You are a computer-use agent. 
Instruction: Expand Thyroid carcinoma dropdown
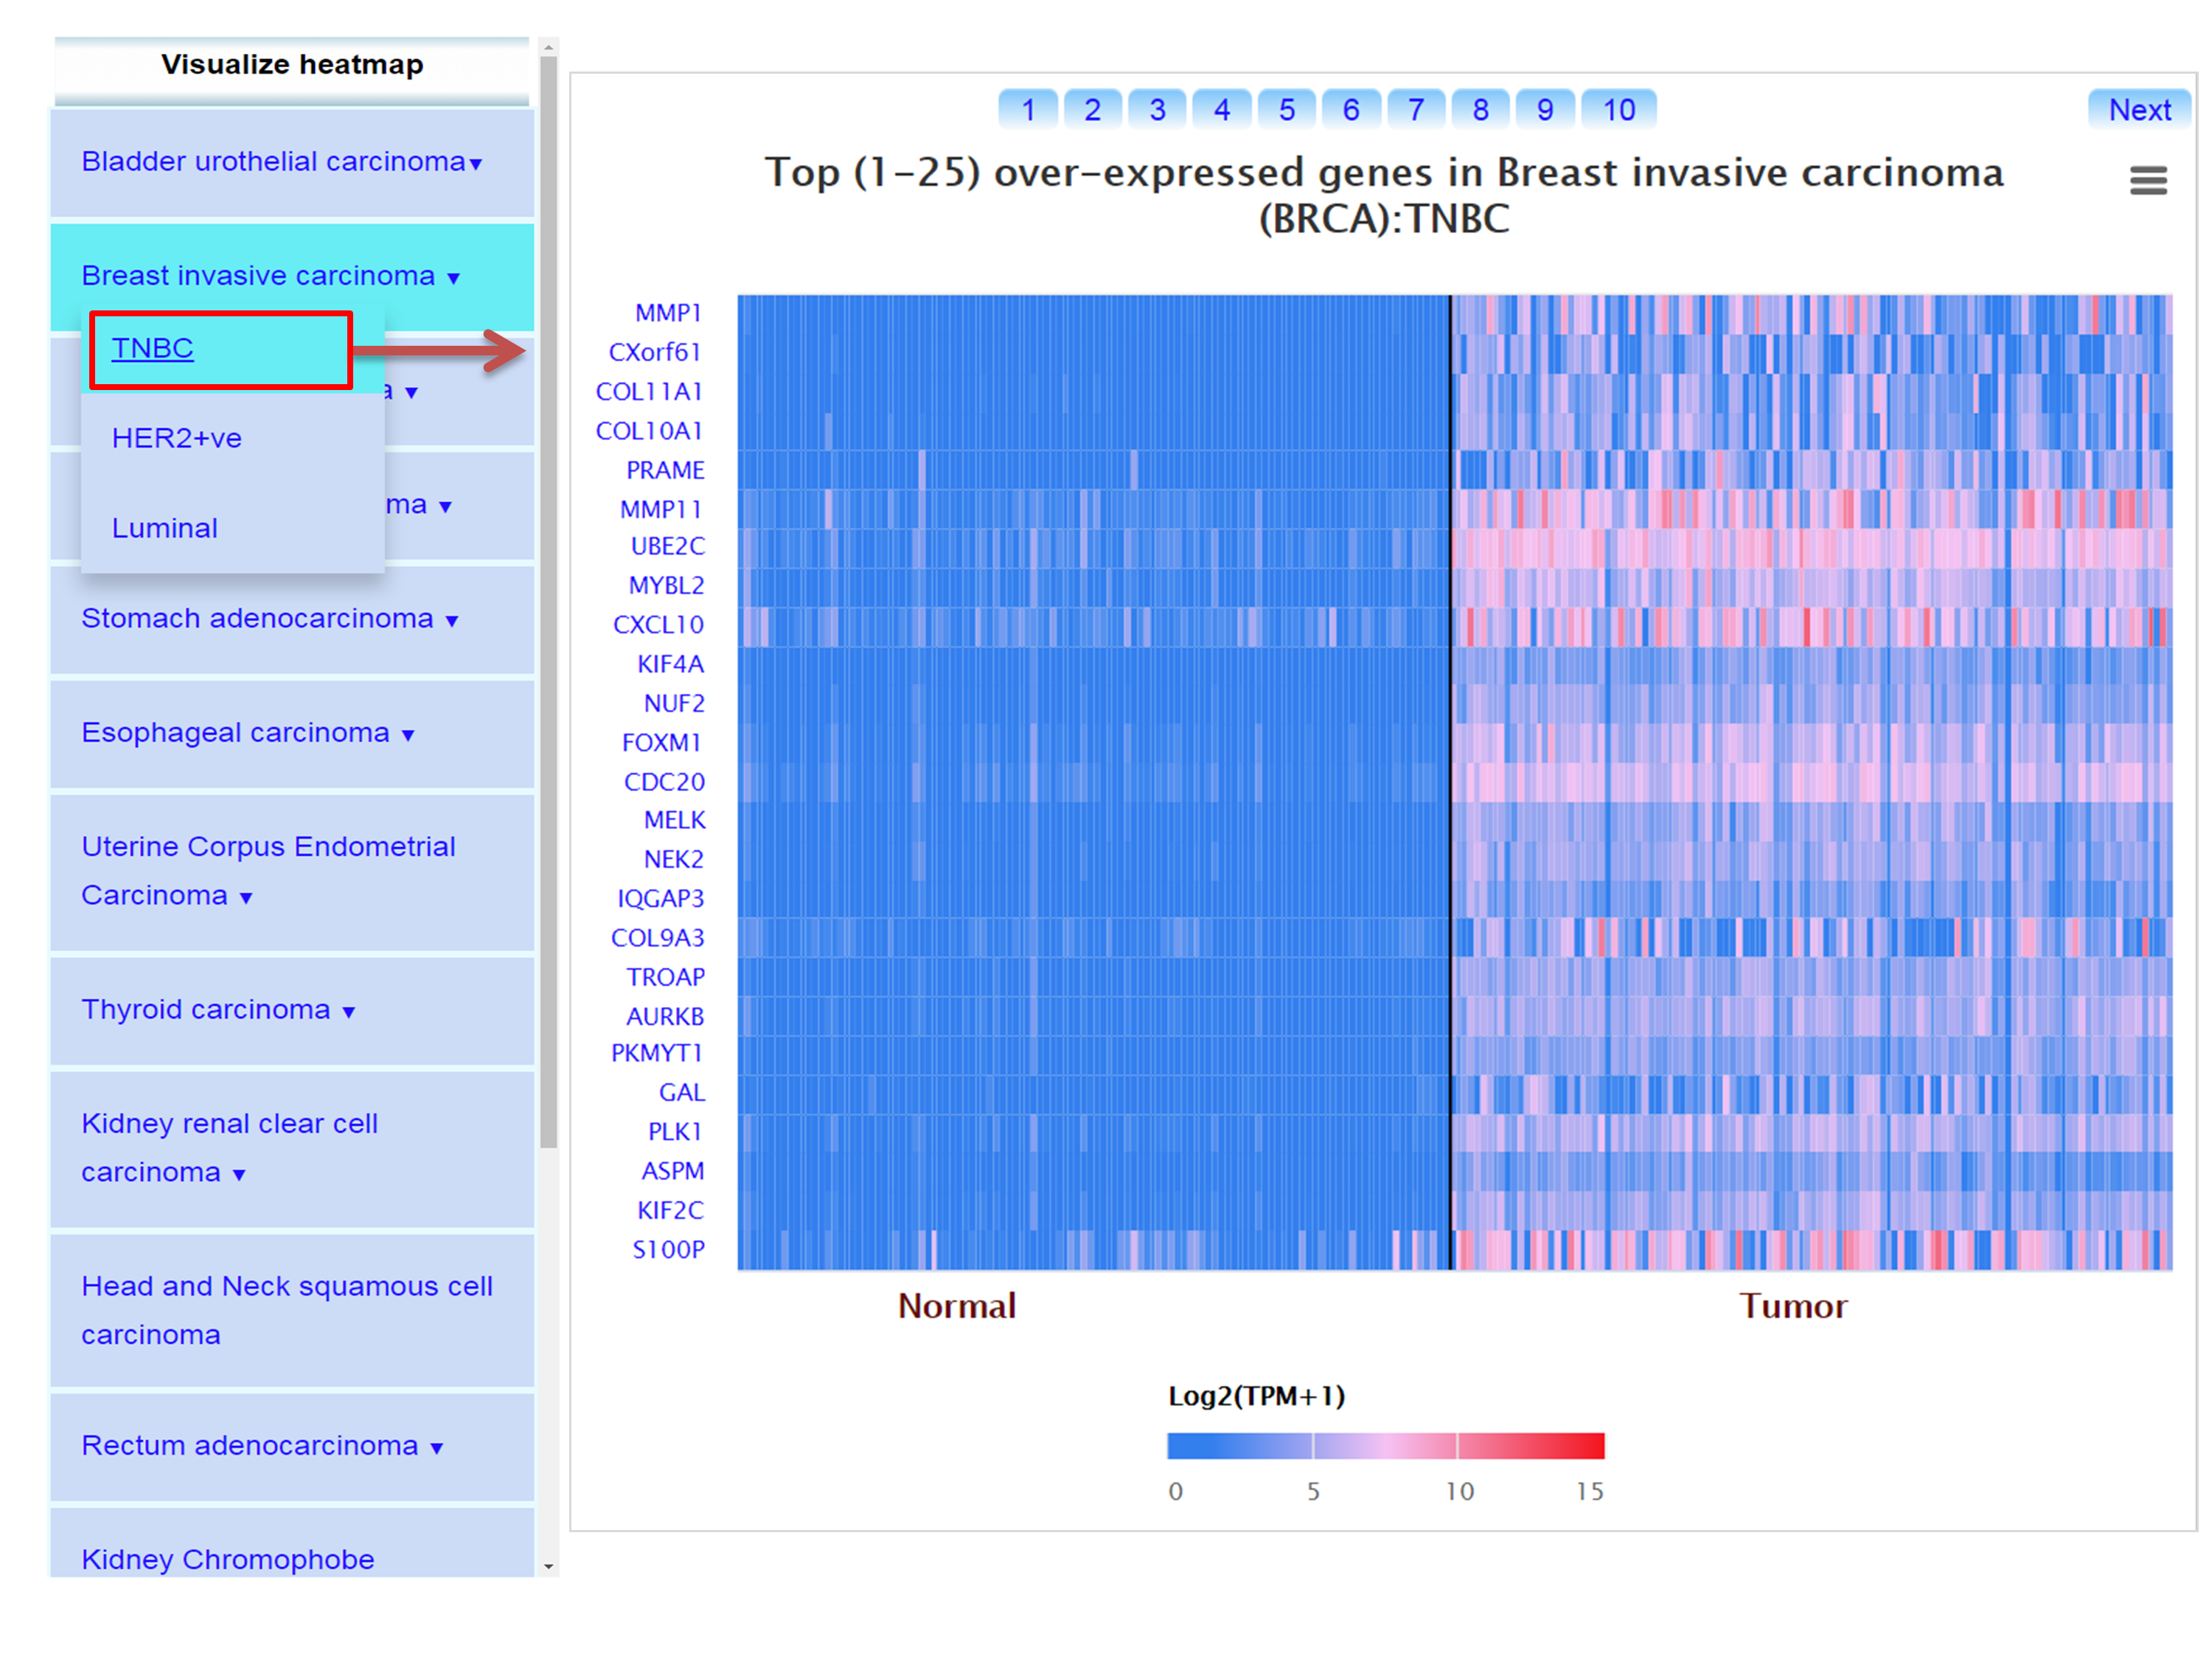click(217, 1010)
